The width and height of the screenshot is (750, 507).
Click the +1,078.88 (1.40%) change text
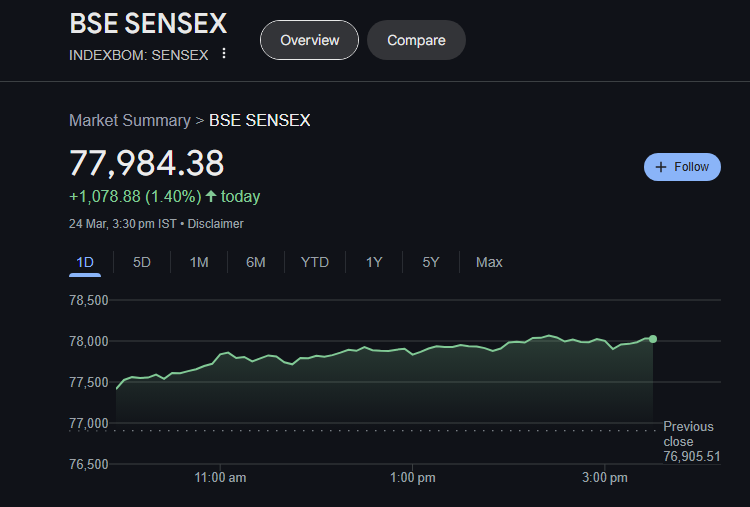(x=135, y=197)
